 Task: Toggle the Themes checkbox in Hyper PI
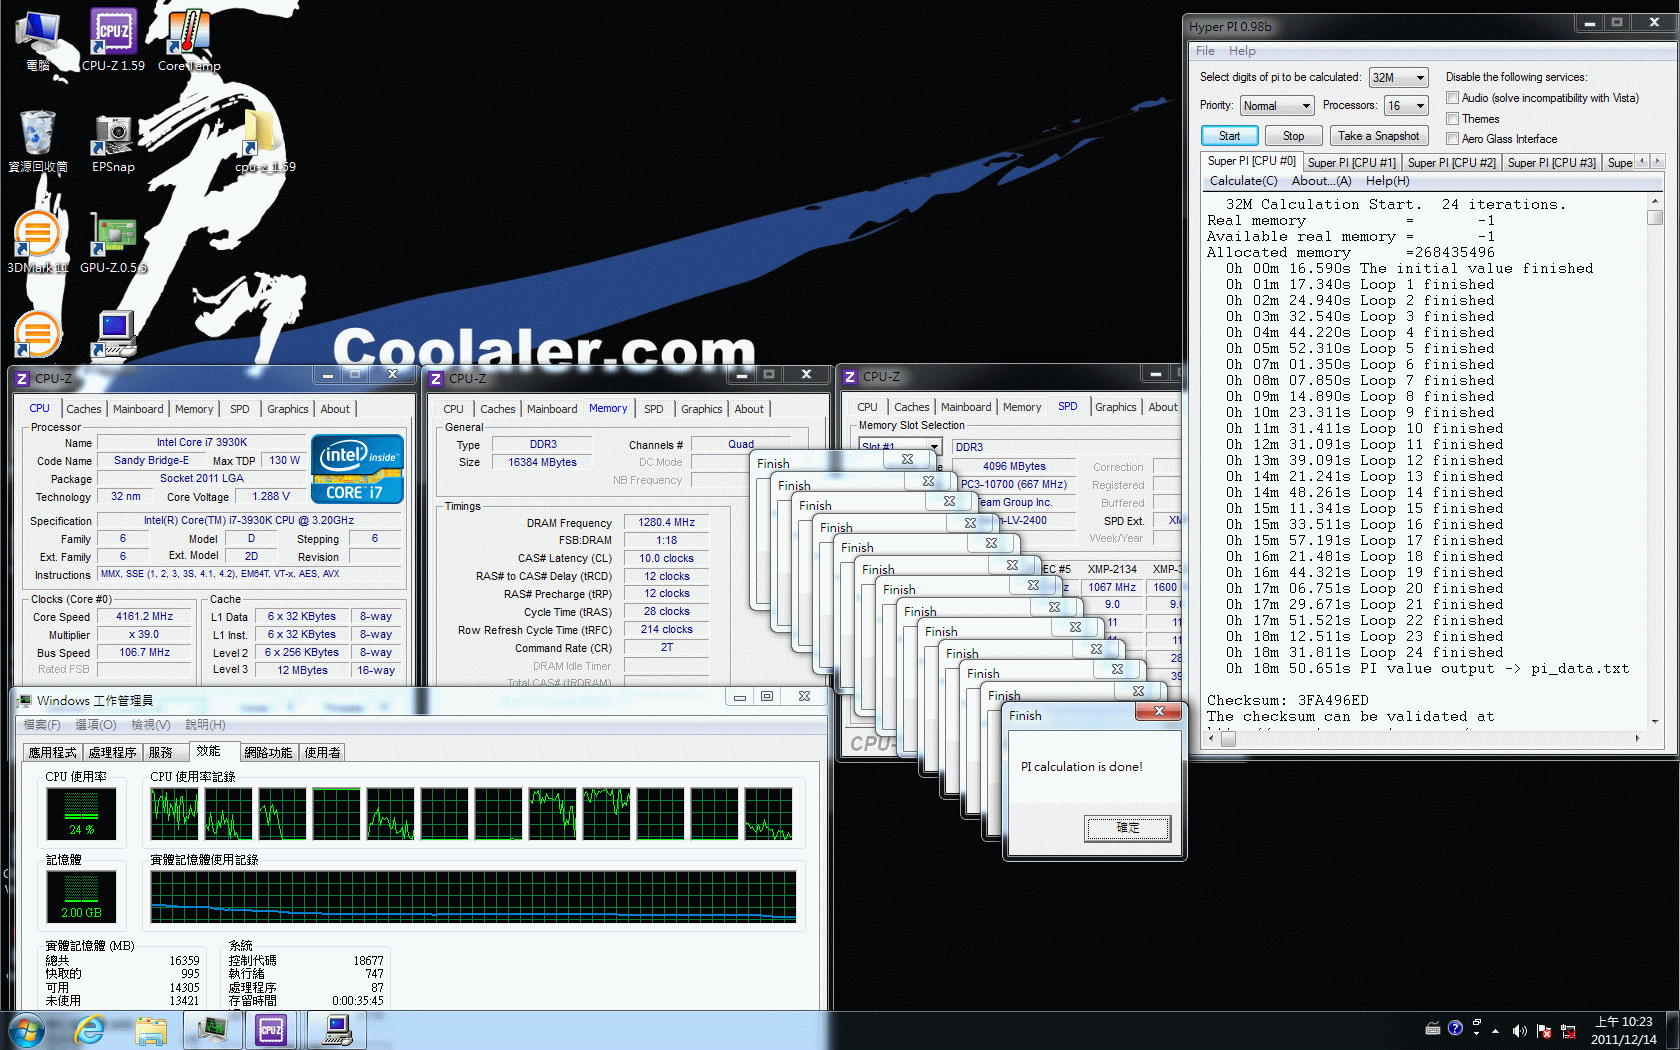[x=1452, y=119]
